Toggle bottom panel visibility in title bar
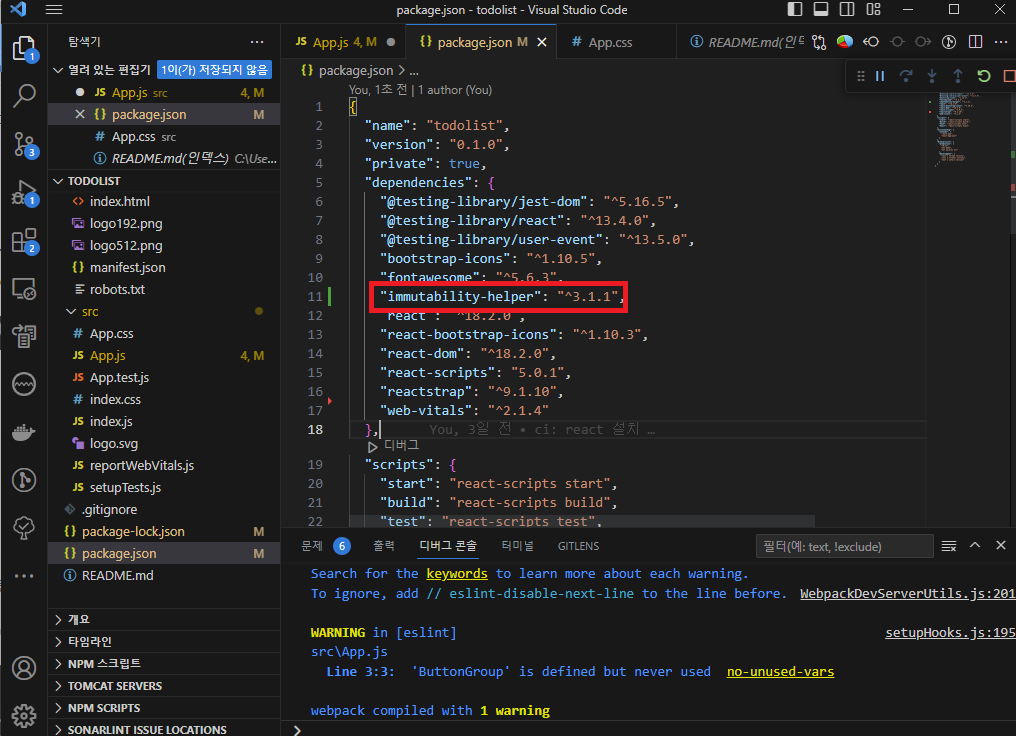 coord(821,9)
